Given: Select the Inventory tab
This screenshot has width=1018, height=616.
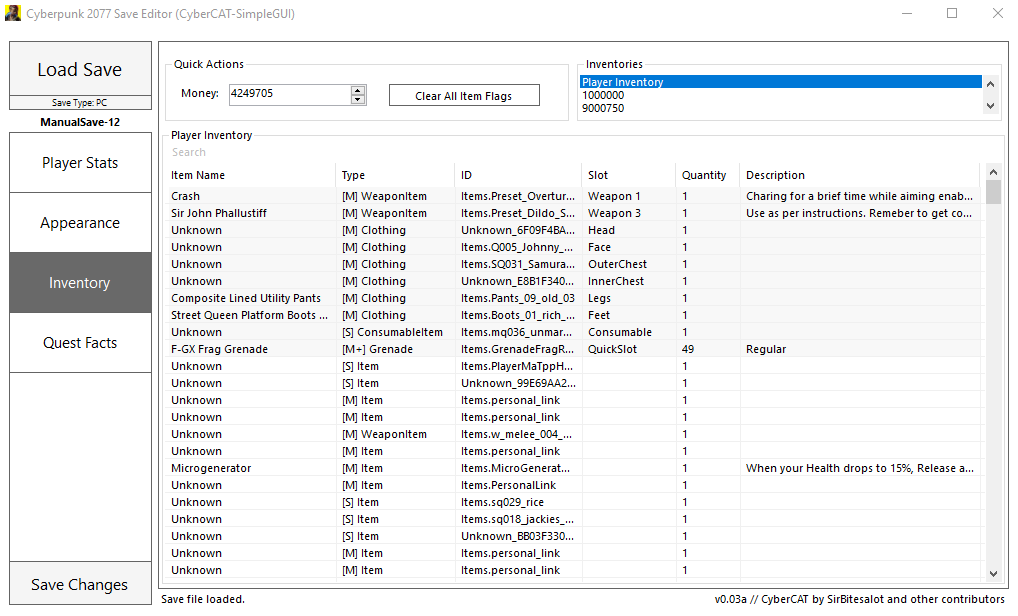Looking at the screenshot, I should 80,283.
